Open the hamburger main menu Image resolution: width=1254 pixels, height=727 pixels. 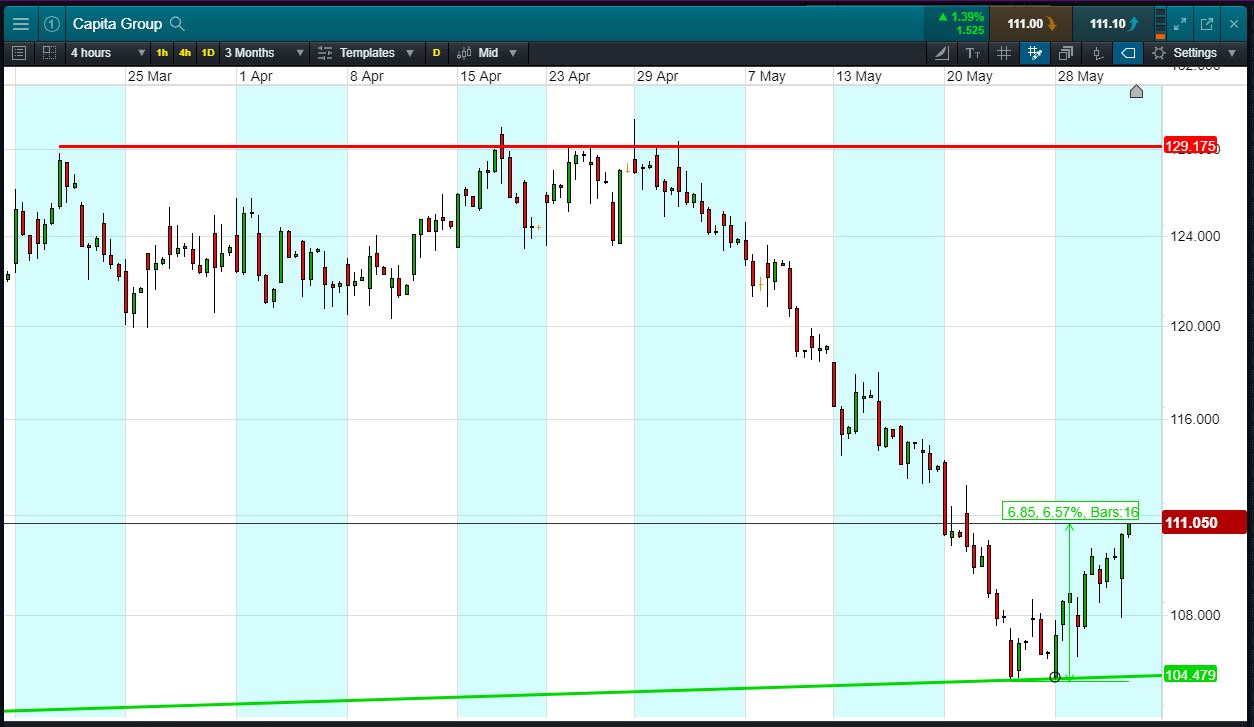click(21, 23)
